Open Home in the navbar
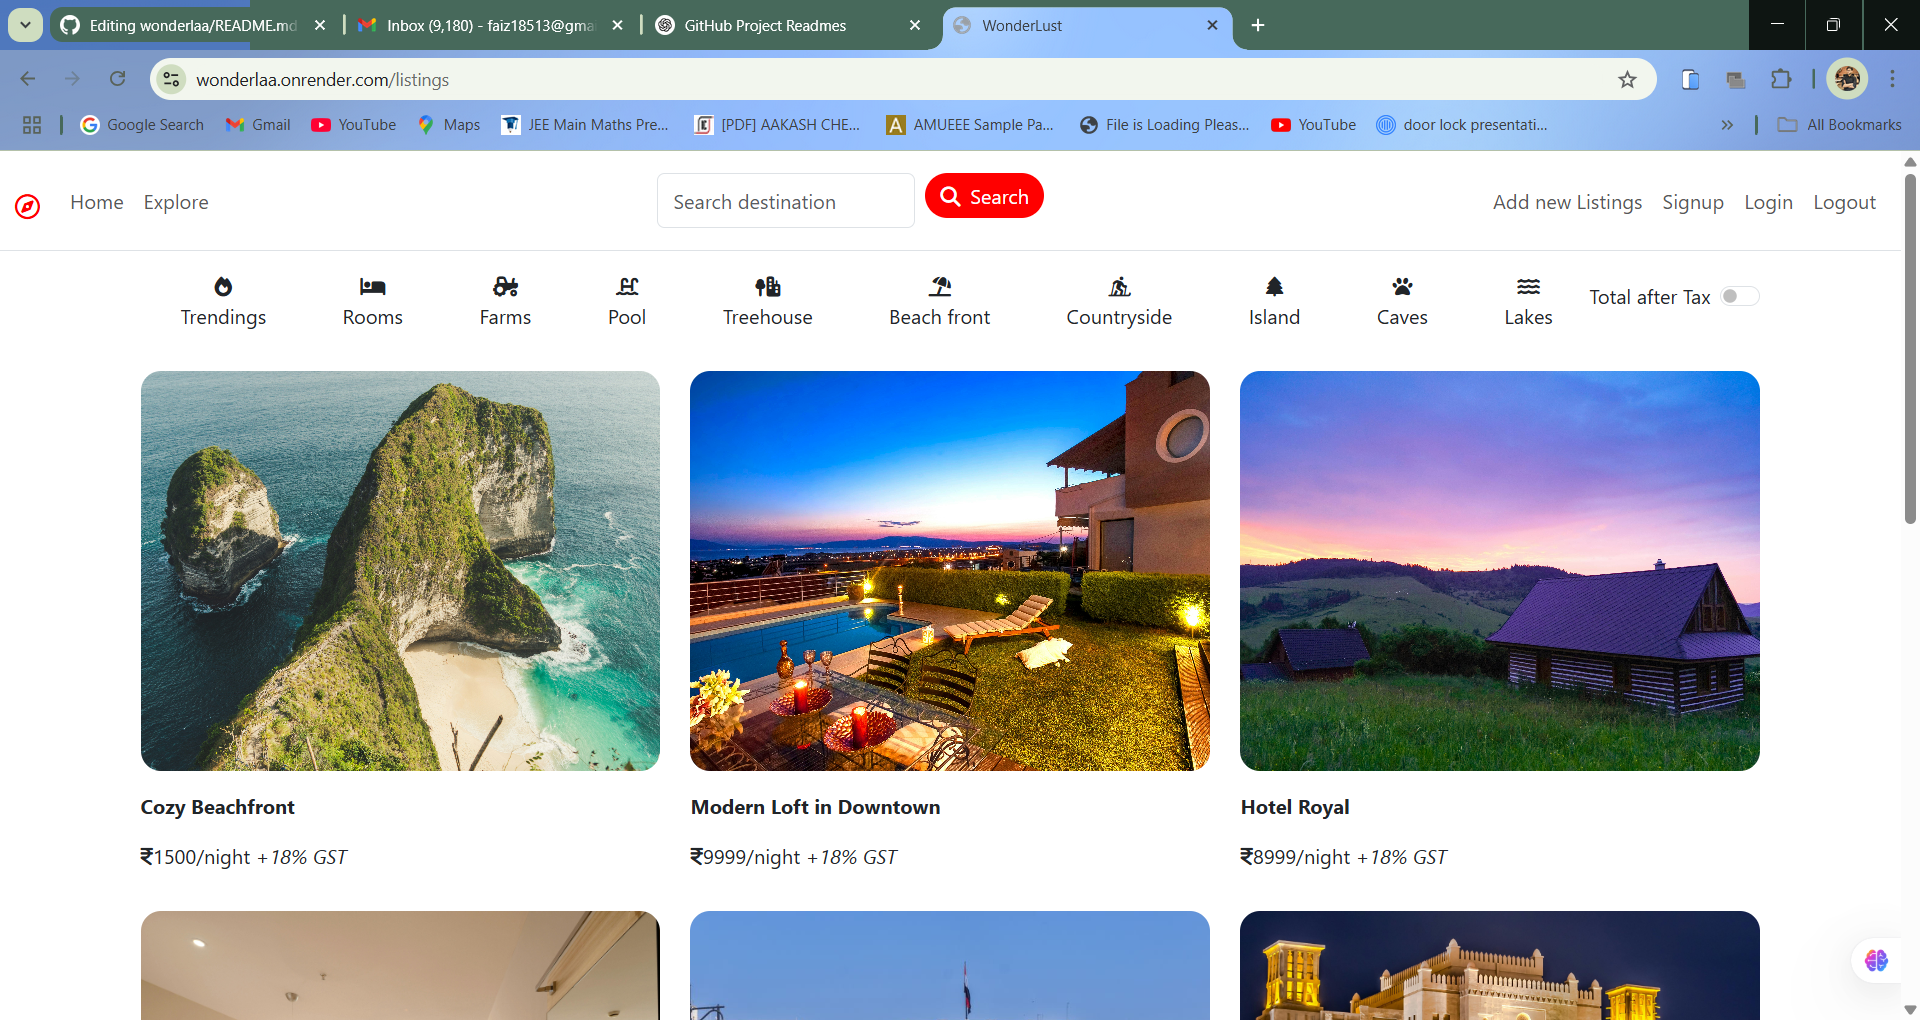Image resolution: width=1920 pixels, height=1020 pixels. [97, 202]
